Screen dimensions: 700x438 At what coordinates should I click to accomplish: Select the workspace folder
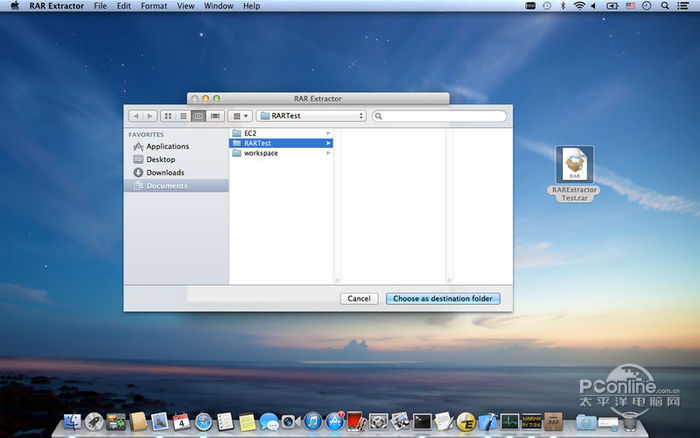260,153
